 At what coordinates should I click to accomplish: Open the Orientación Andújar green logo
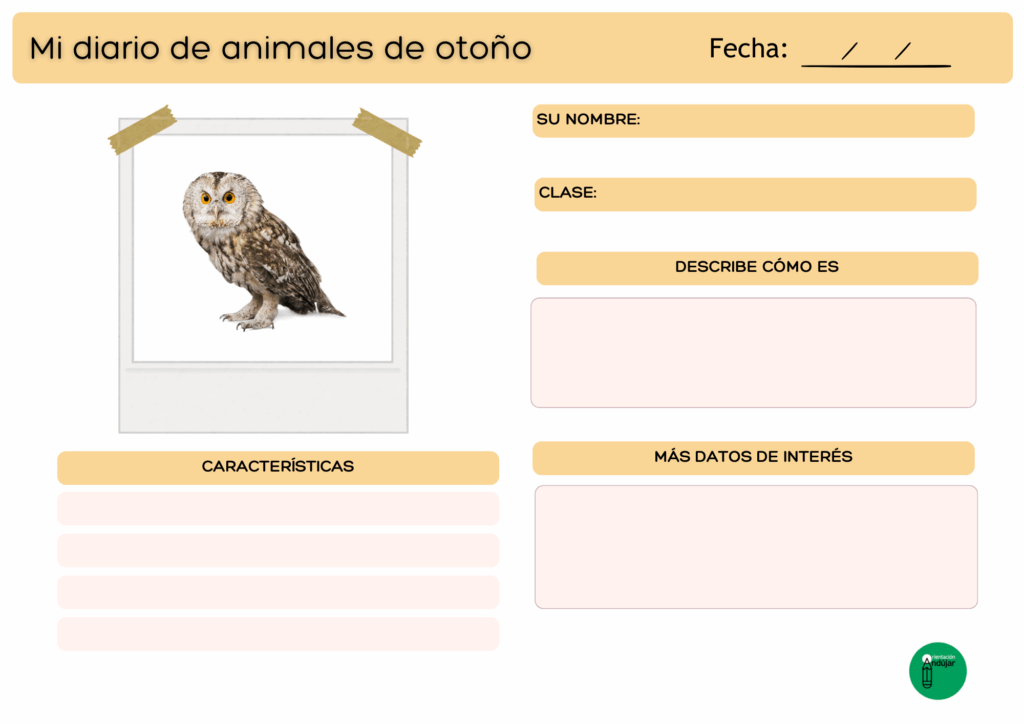pos(937,670)
